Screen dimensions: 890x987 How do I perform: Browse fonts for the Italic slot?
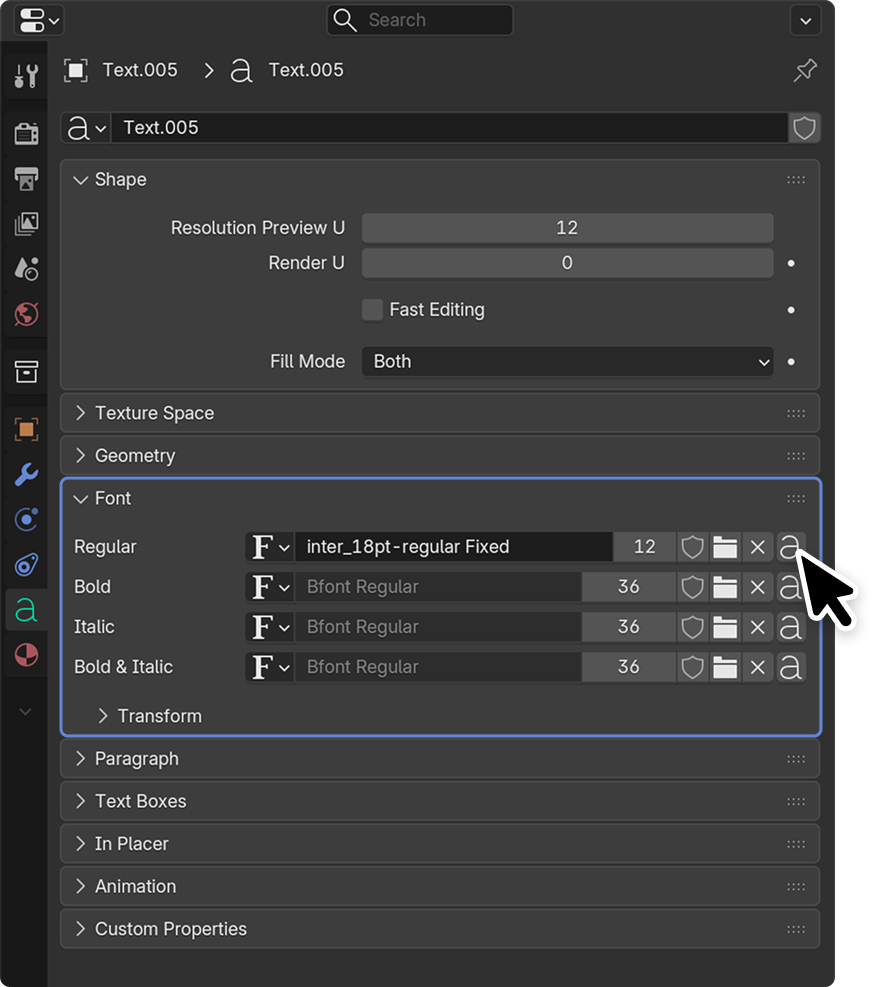(270, 628)
